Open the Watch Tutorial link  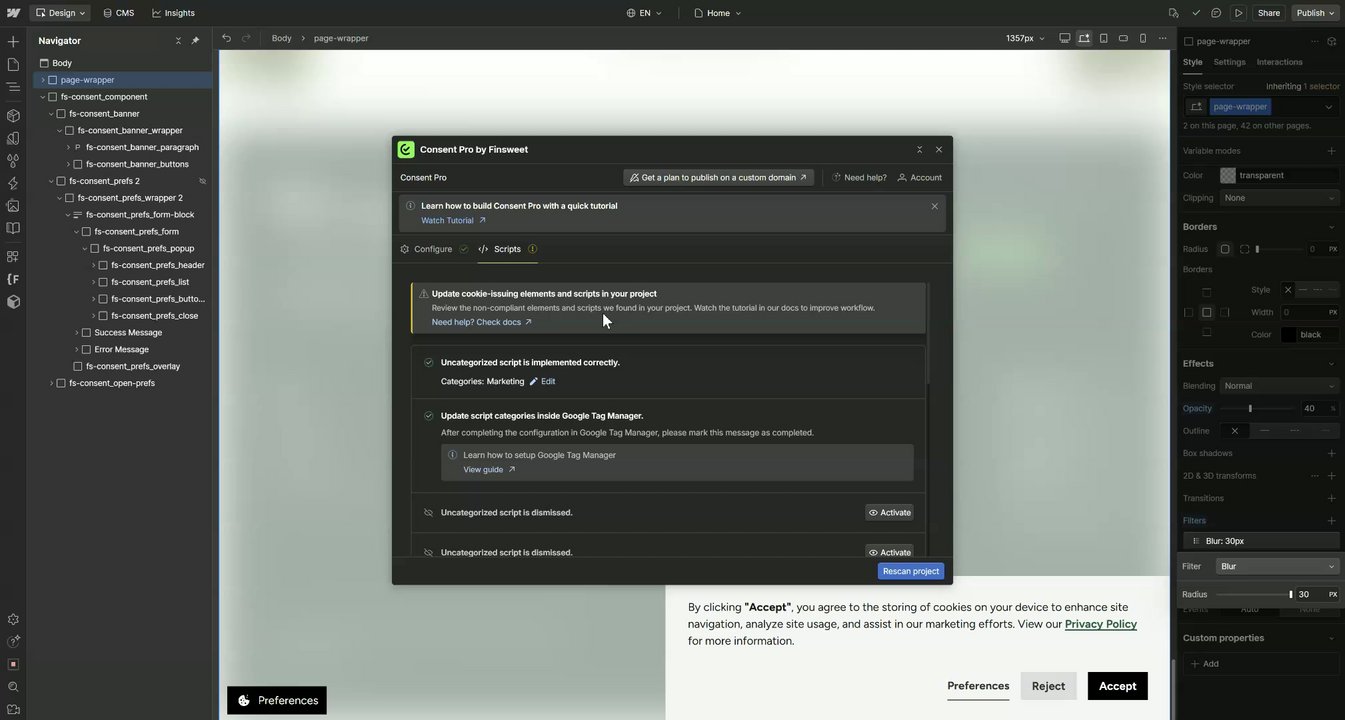point(453,220)
